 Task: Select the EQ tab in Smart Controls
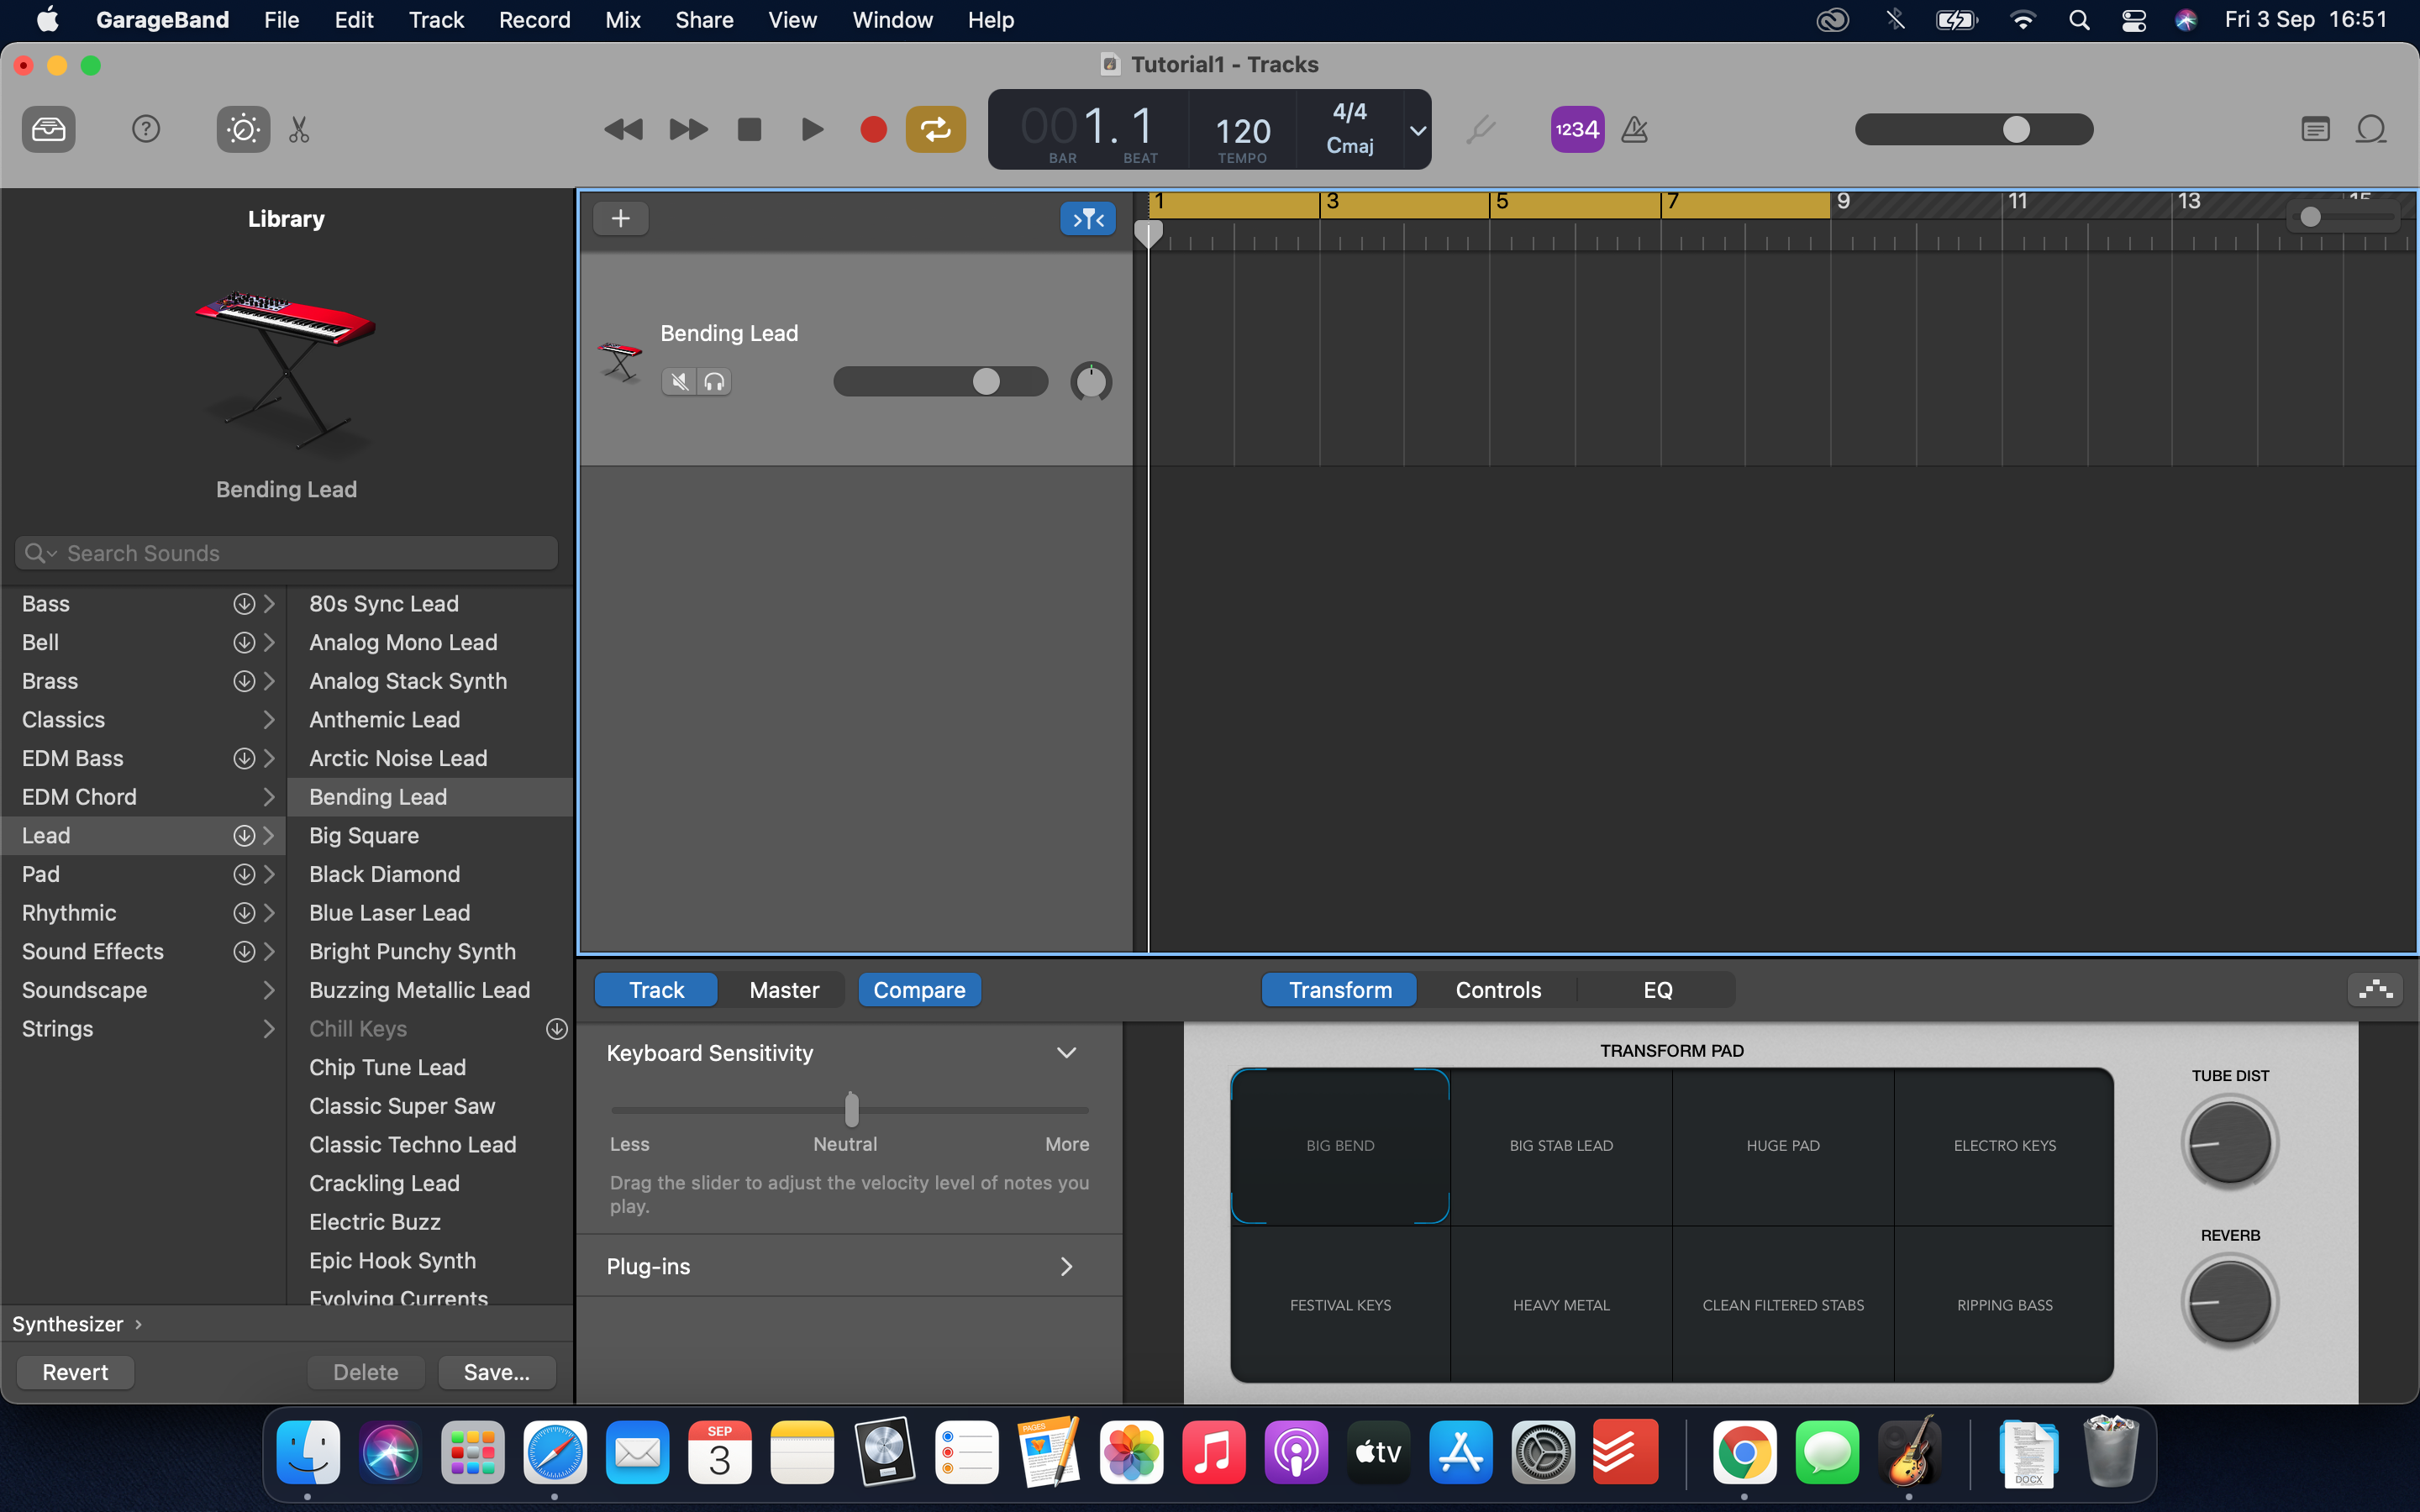(x=1655, y=990)
